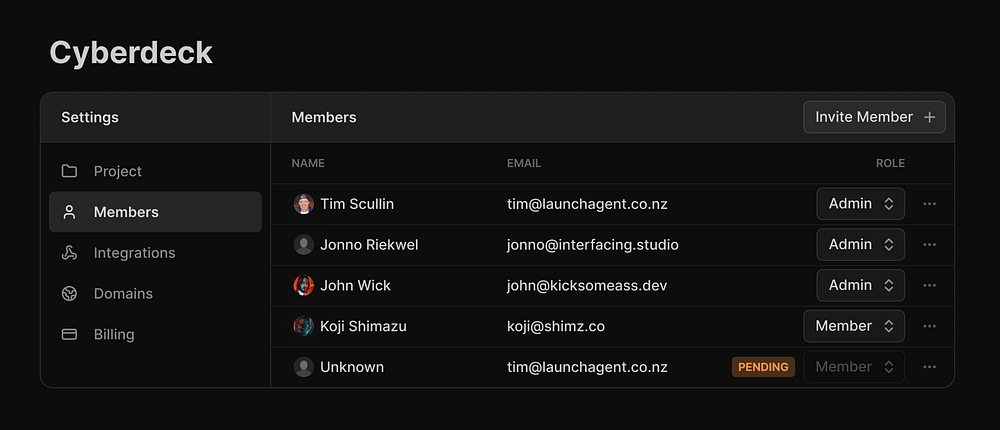Open Tim Scullin's Admin role dropdown

[860, 204]
